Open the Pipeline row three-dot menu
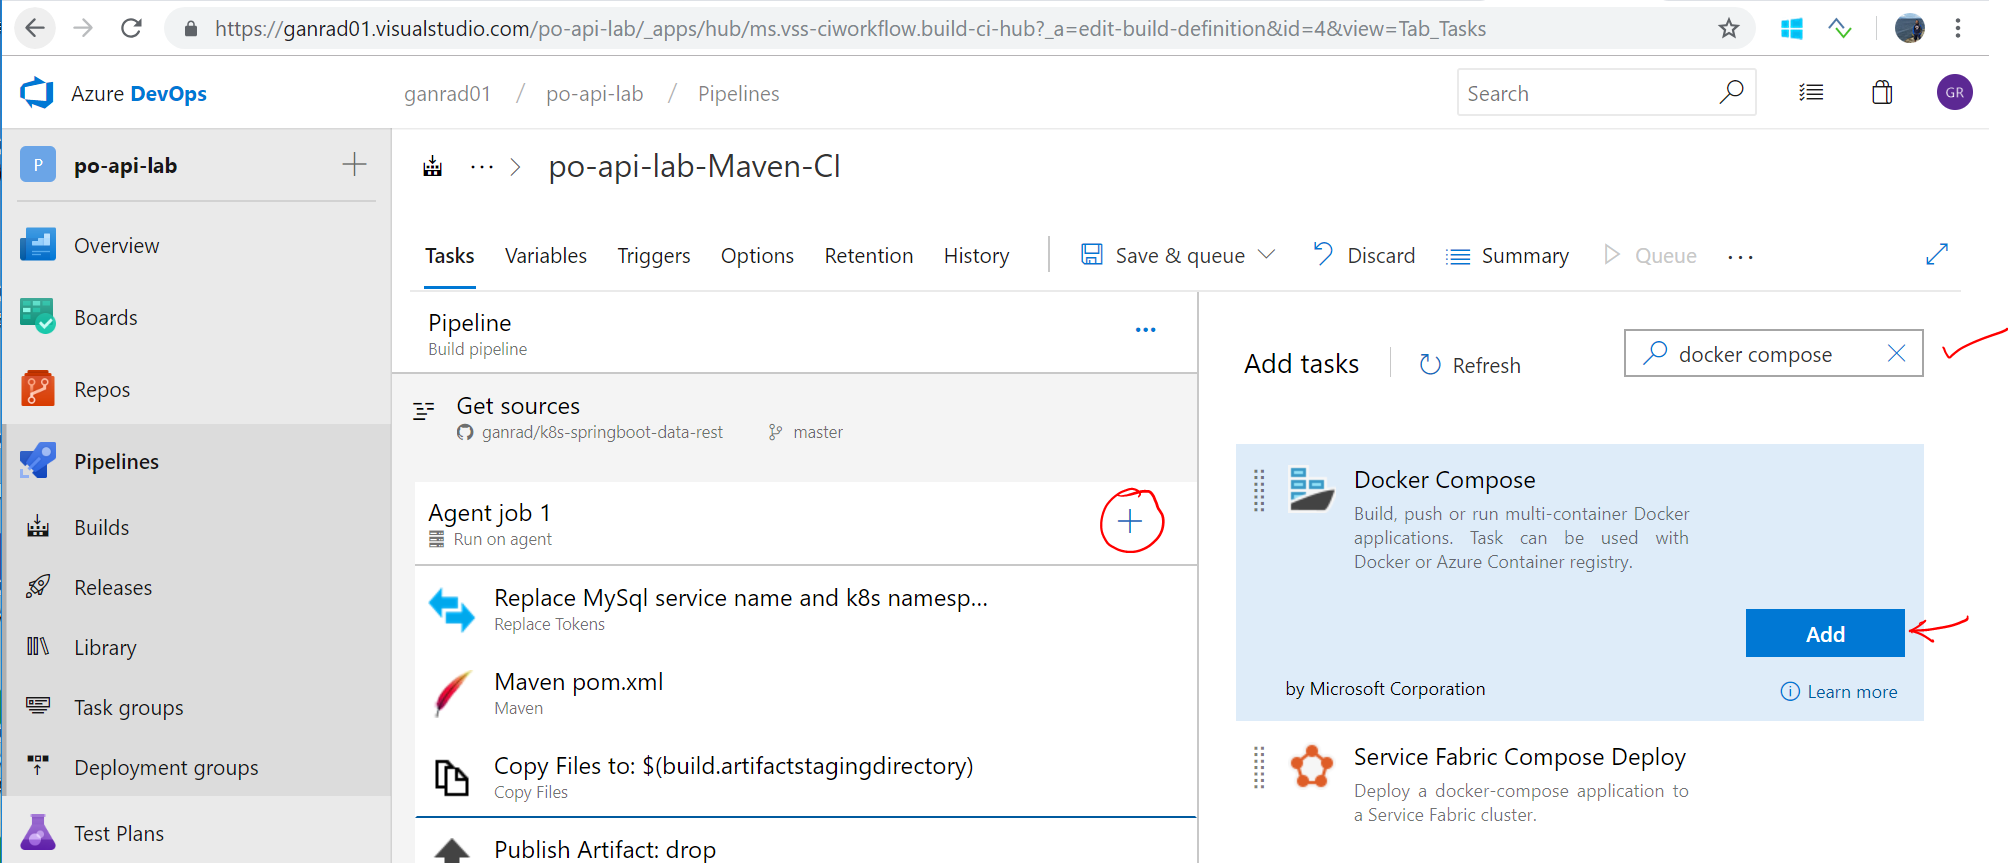The width and height of the screenshot is (2008, 863). pos(1146,330)
